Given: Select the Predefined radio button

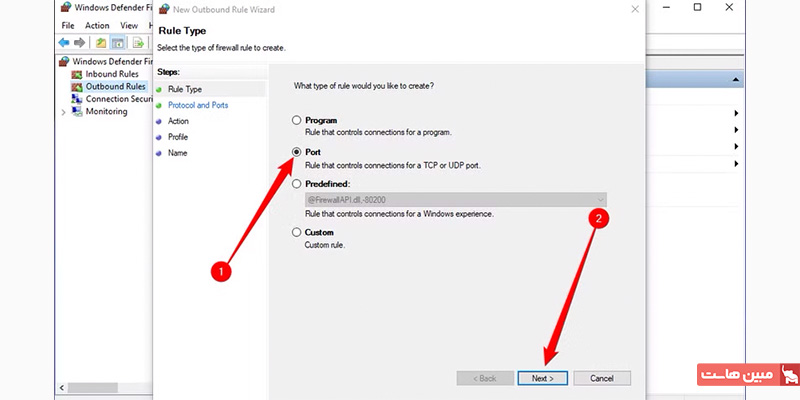Looking at the screenshot, I should click(x=296, y=184).
